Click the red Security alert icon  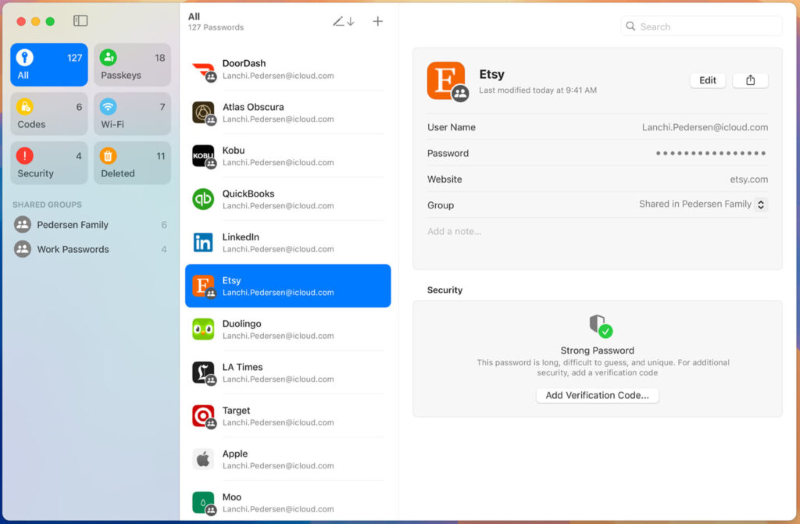click(x=24, y=155)
